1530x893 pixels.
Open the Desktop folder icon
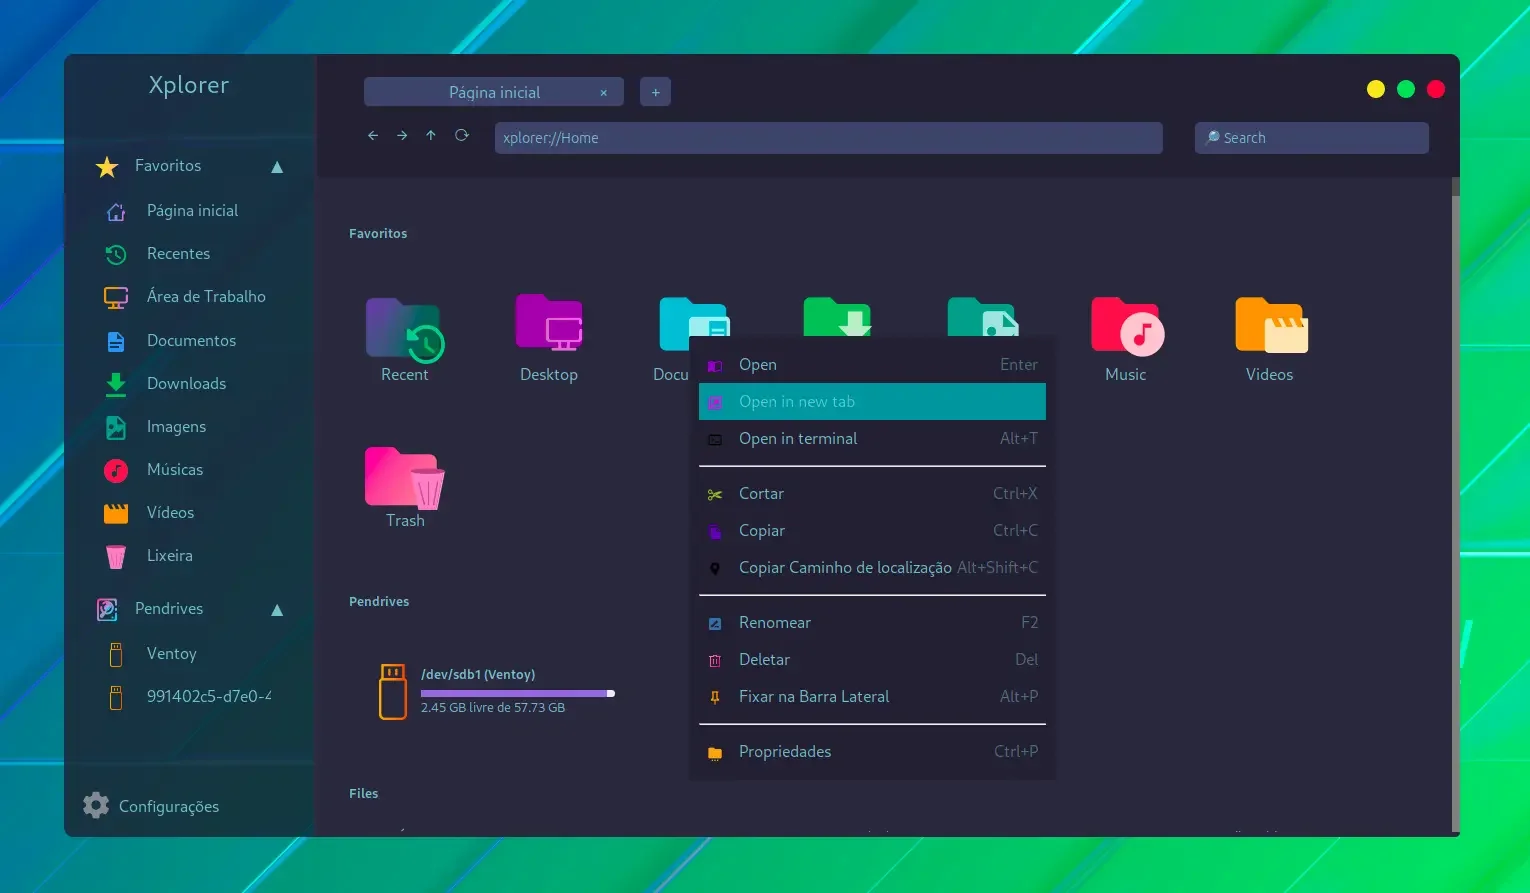(549, 323)
